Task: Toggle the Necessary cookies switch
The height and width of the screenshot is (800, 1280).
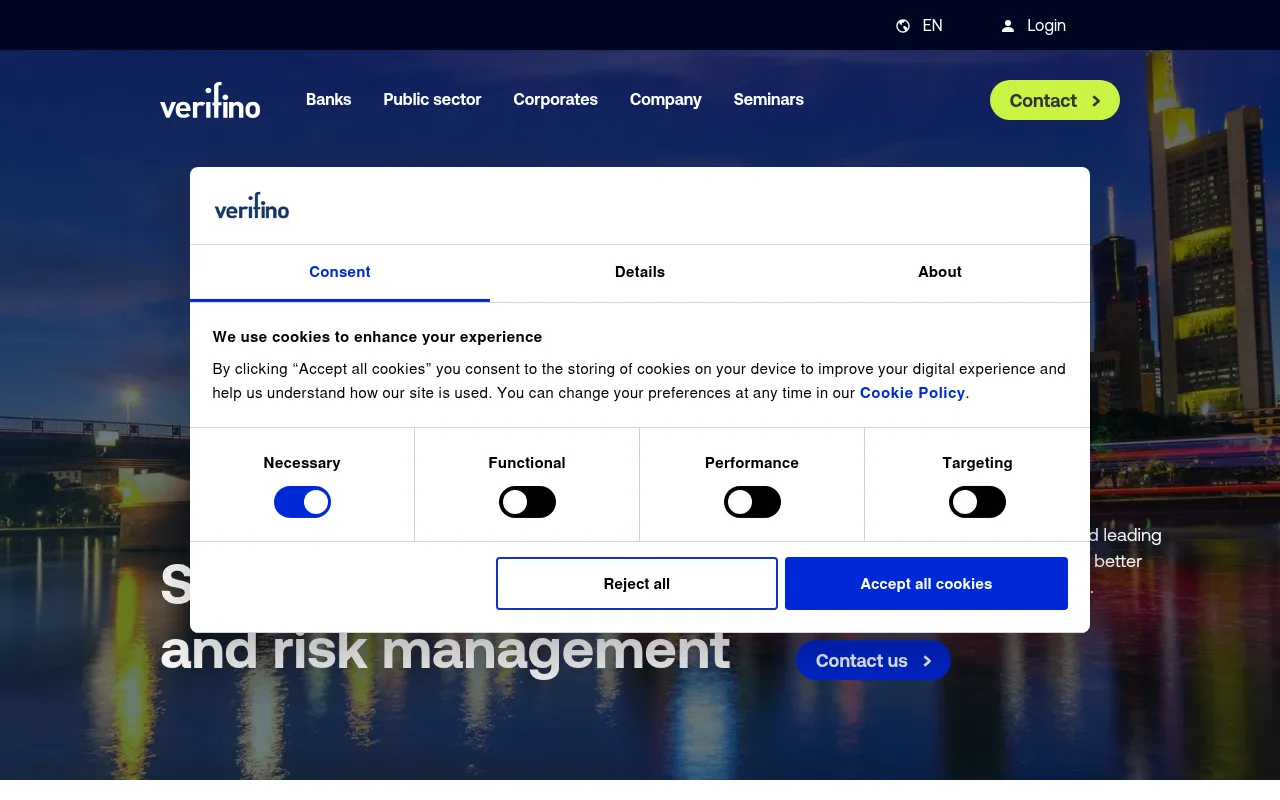Action: [x=302, y=502]
